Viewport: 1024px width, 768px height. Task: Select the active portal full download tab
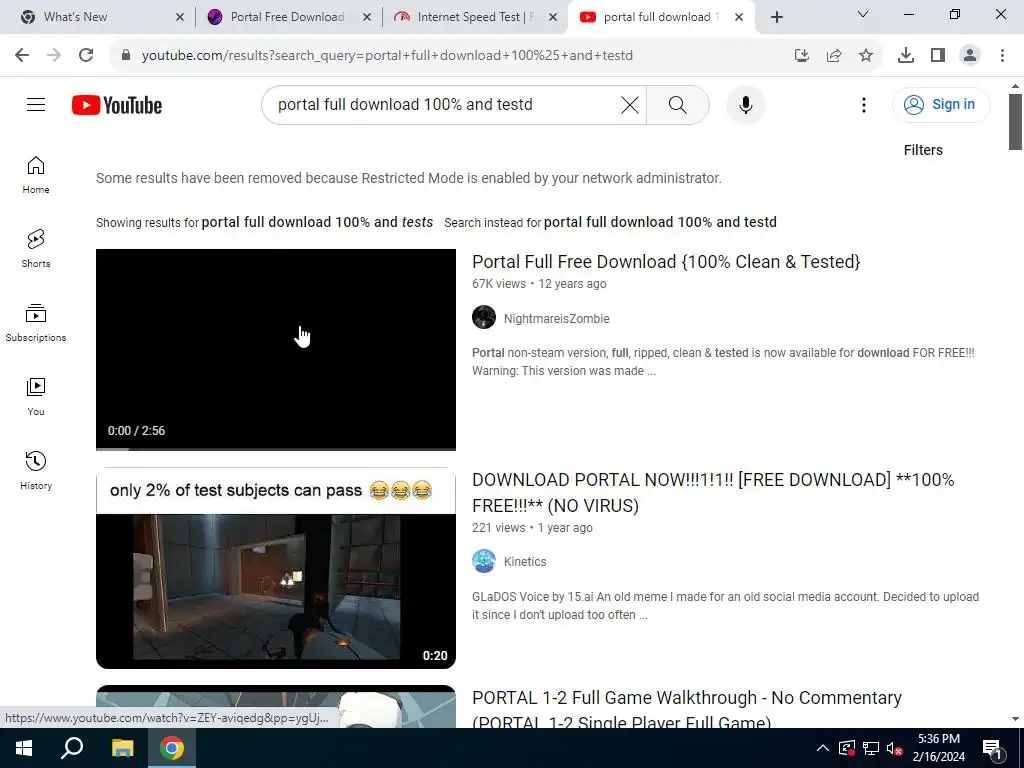point(662,17)
